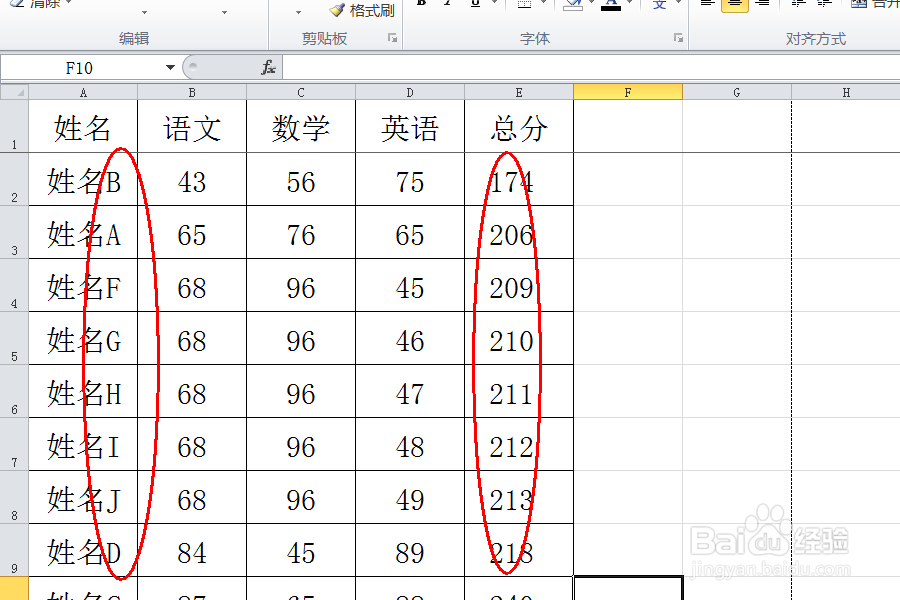The height and width of the screenshot is (600, 900).
Task: Select the 总分 header cell
Action: point(518,127)
